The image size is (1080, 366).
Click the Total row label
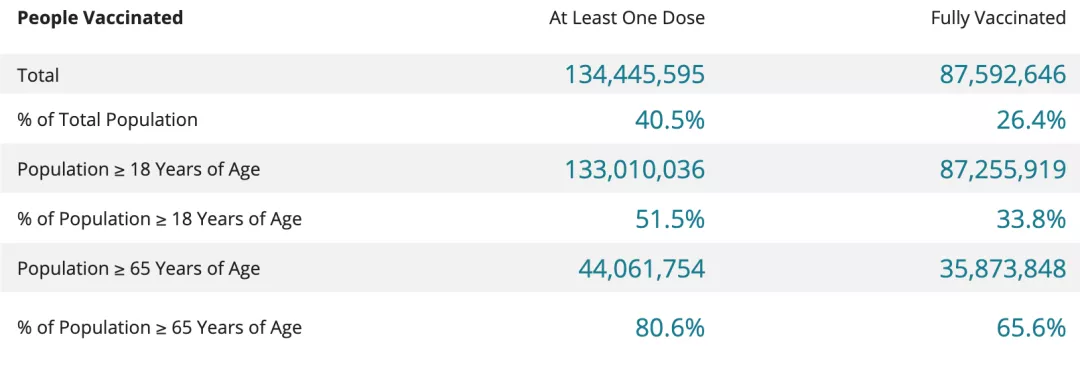pos(39,74)
